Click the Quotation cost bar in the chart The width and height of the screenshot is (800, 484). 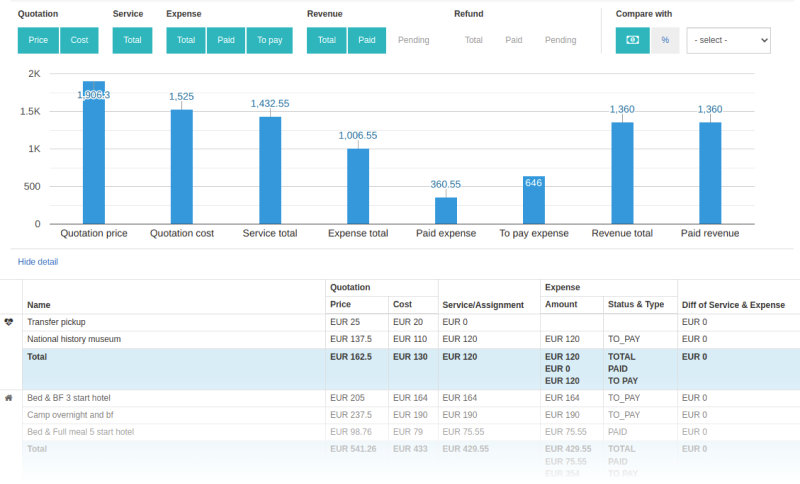coord(182,167)
